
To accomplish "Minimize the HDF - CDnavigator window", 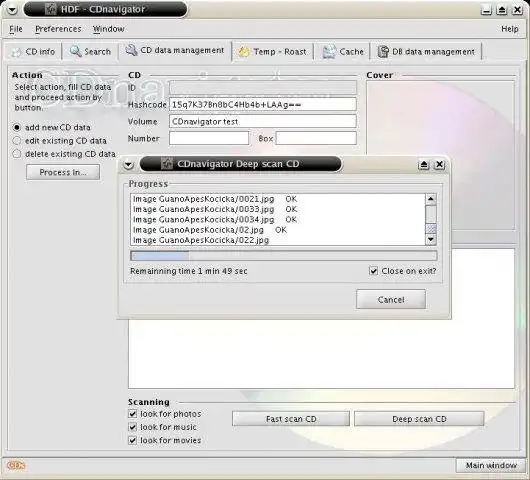I will pos(486,10).
